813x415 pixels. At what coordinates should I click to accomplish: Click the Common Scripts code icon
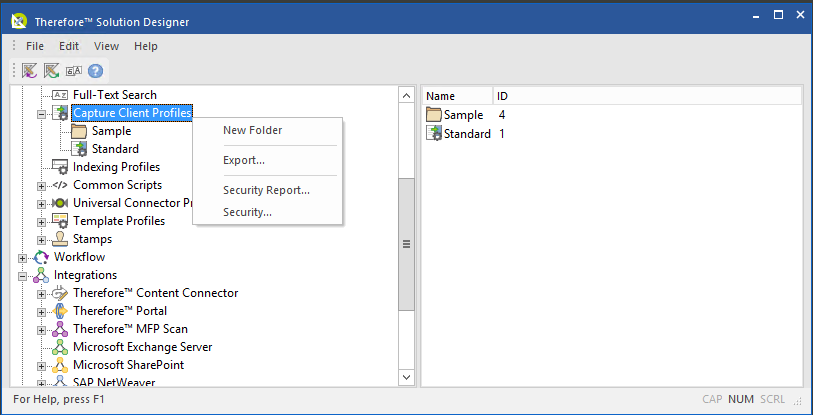pyautogui.click(x=61, y=185)
